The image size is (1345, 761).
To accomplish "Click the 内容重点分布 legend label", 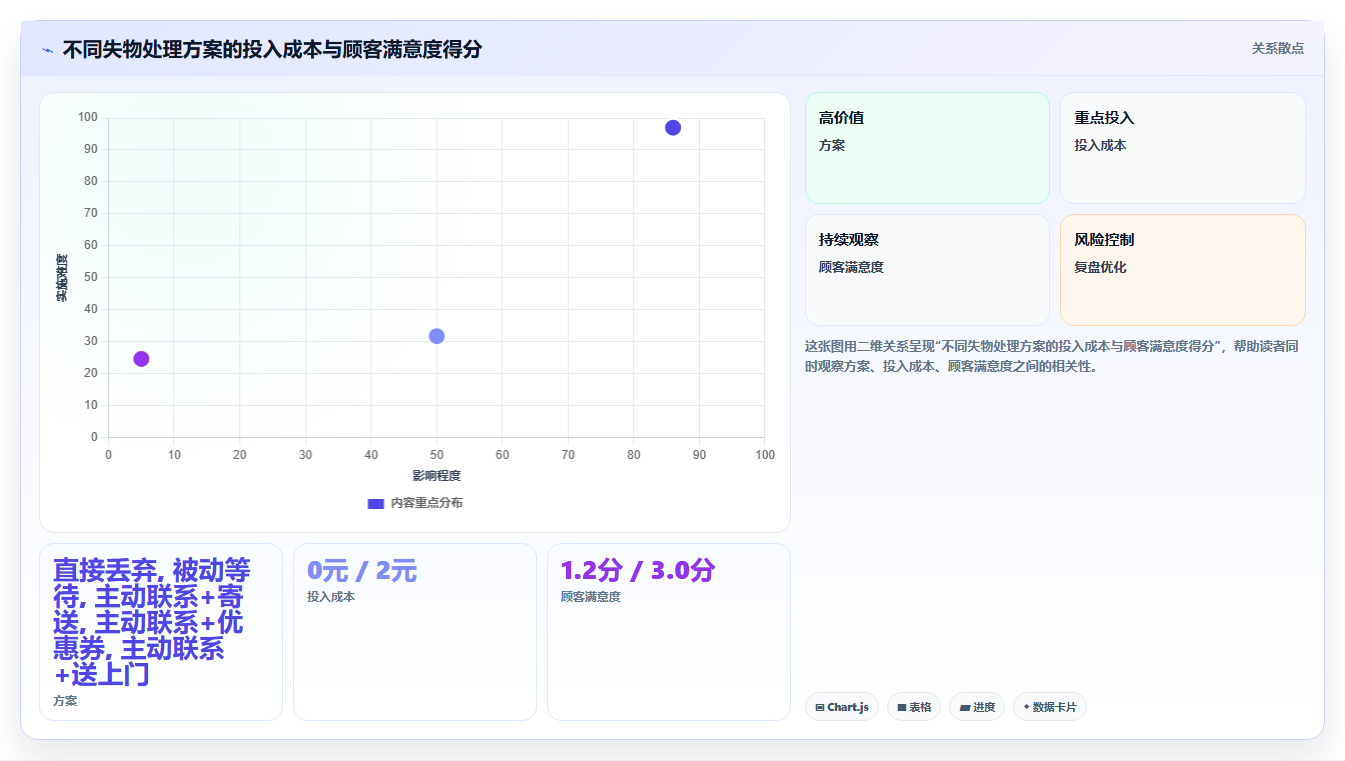I will (426, 503).
